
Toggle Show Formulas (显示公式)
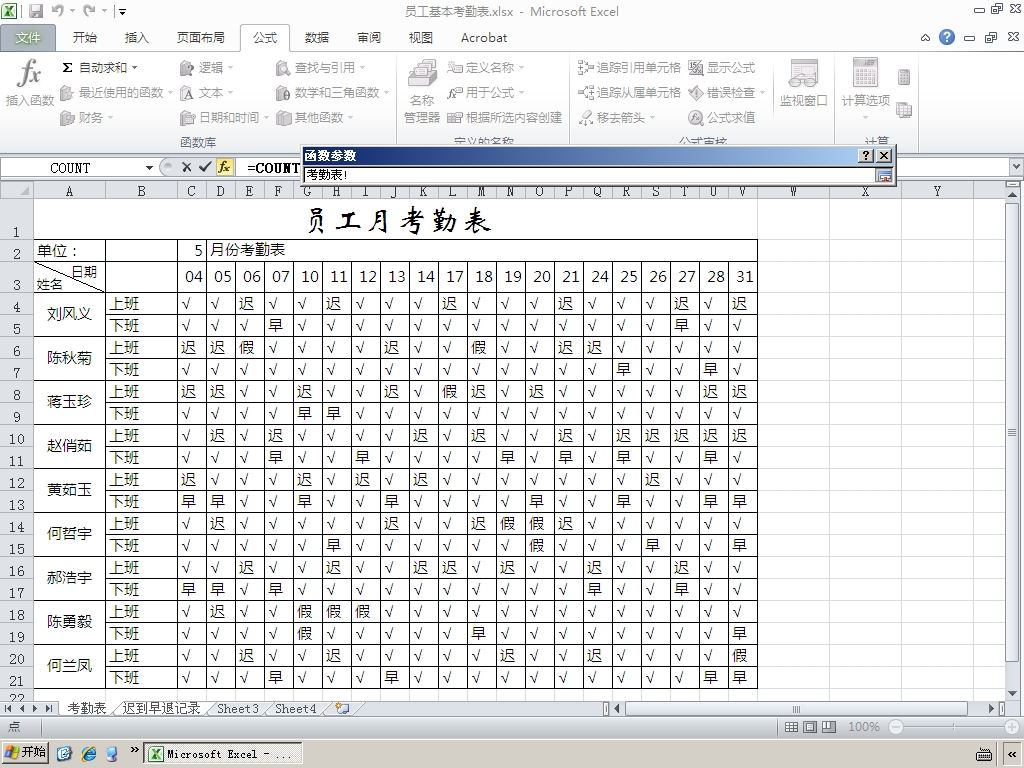pyautogui.click(x=722, y=67)
